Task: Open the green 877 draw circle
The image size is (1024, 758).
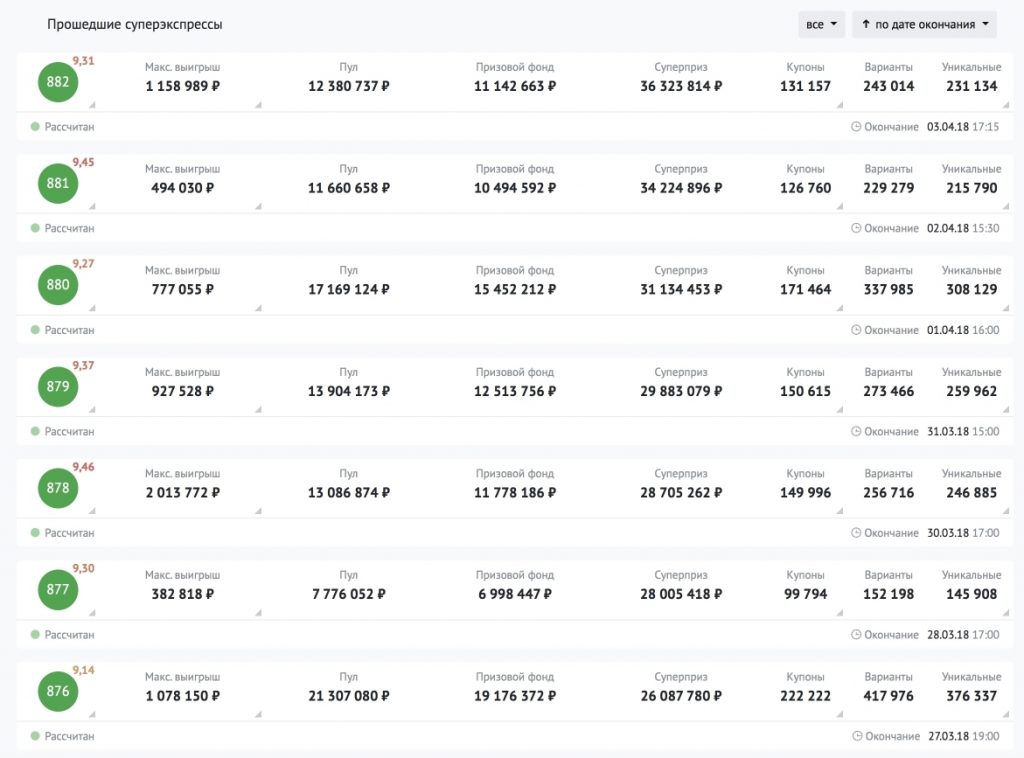Action: coord(58,590)
